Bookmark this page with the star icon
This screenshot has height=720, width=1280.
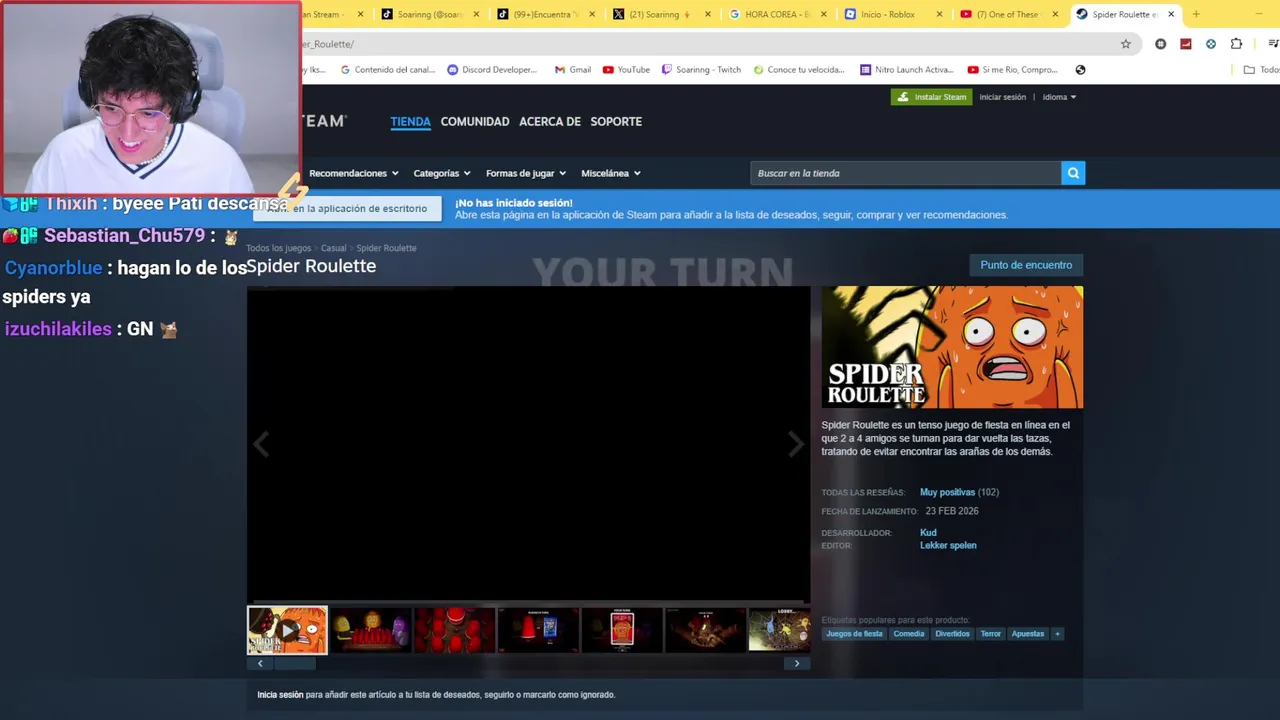point(1126,44)
